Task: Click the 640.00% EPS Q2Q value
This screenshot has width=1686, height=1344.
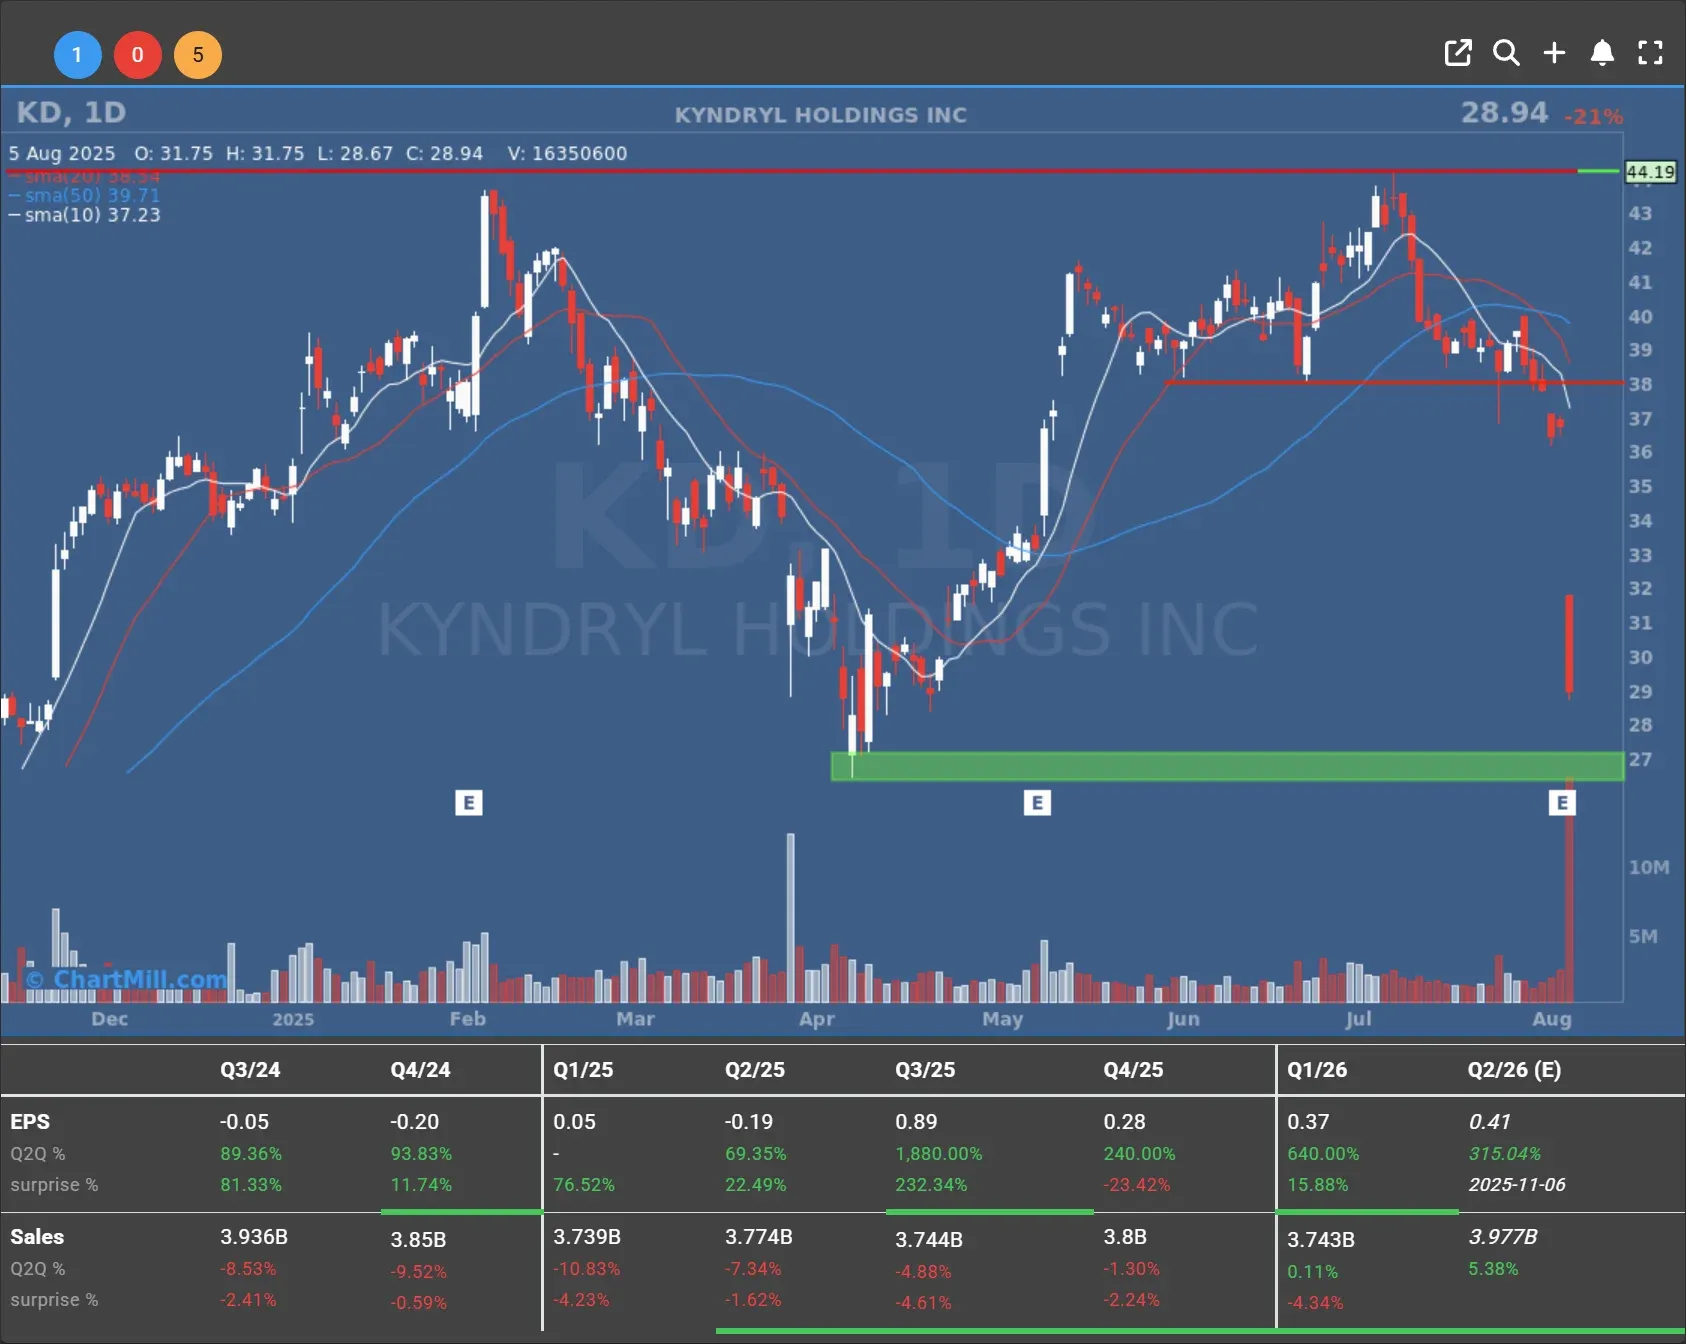Action: point(1323,1154)
